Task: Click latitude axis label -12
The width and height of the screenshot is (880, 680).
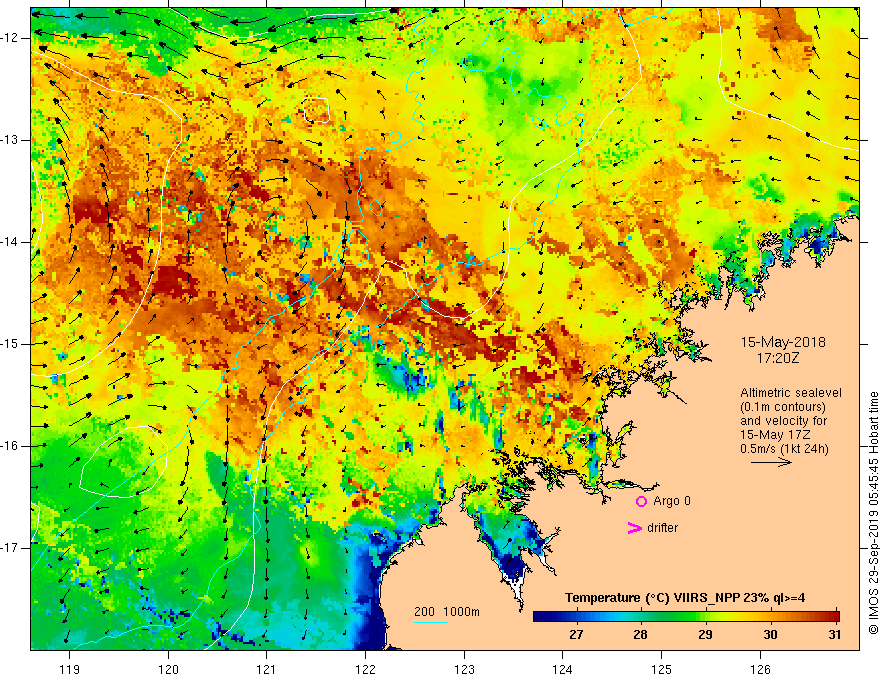Action: pyautogui.click(x=10, y=38)
